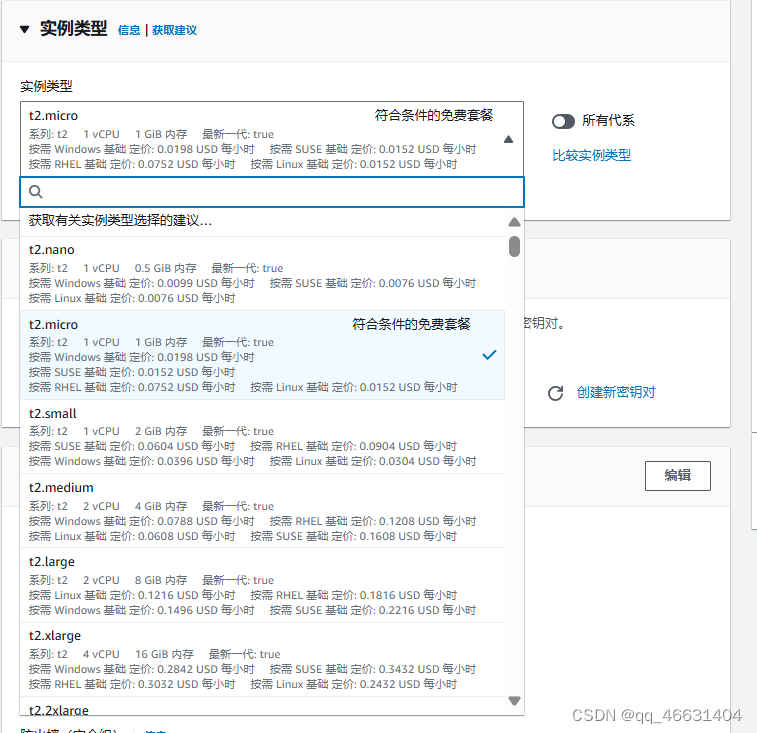Click the selected t2.micro combo box header
Image resolution: width=757 pixels, height=733 pixels.
tap(272, 139)
